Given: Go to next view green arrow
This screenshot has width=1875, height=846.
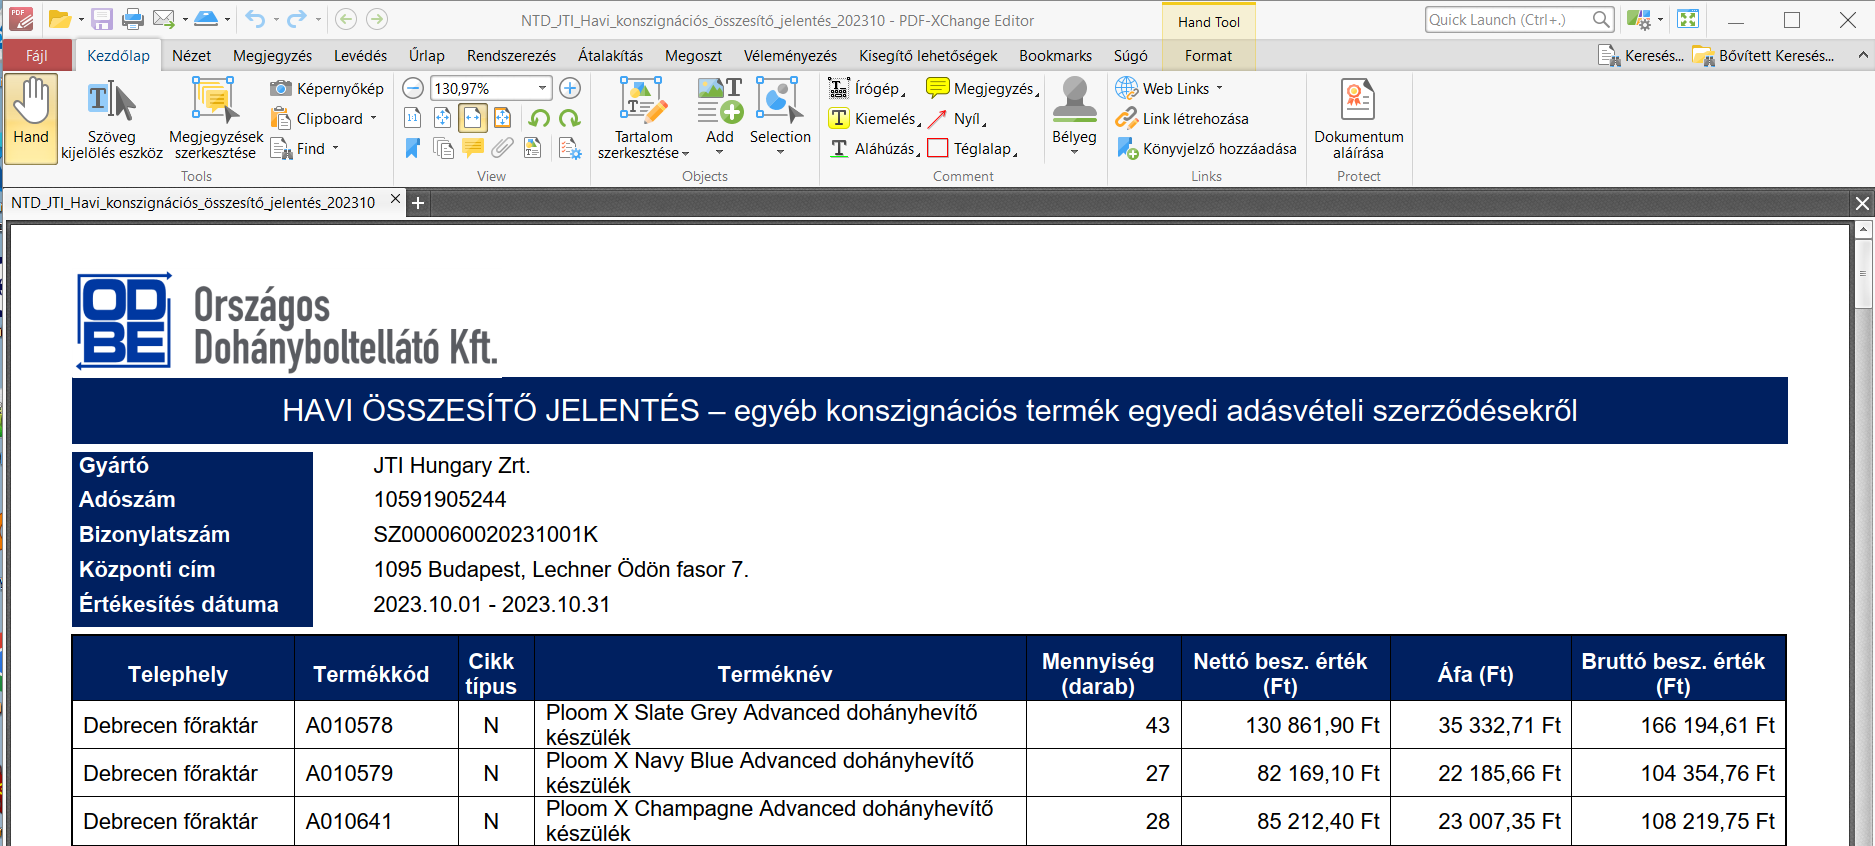Looking at the screenshot, I should pyautogui.click(x=377, y=19).
